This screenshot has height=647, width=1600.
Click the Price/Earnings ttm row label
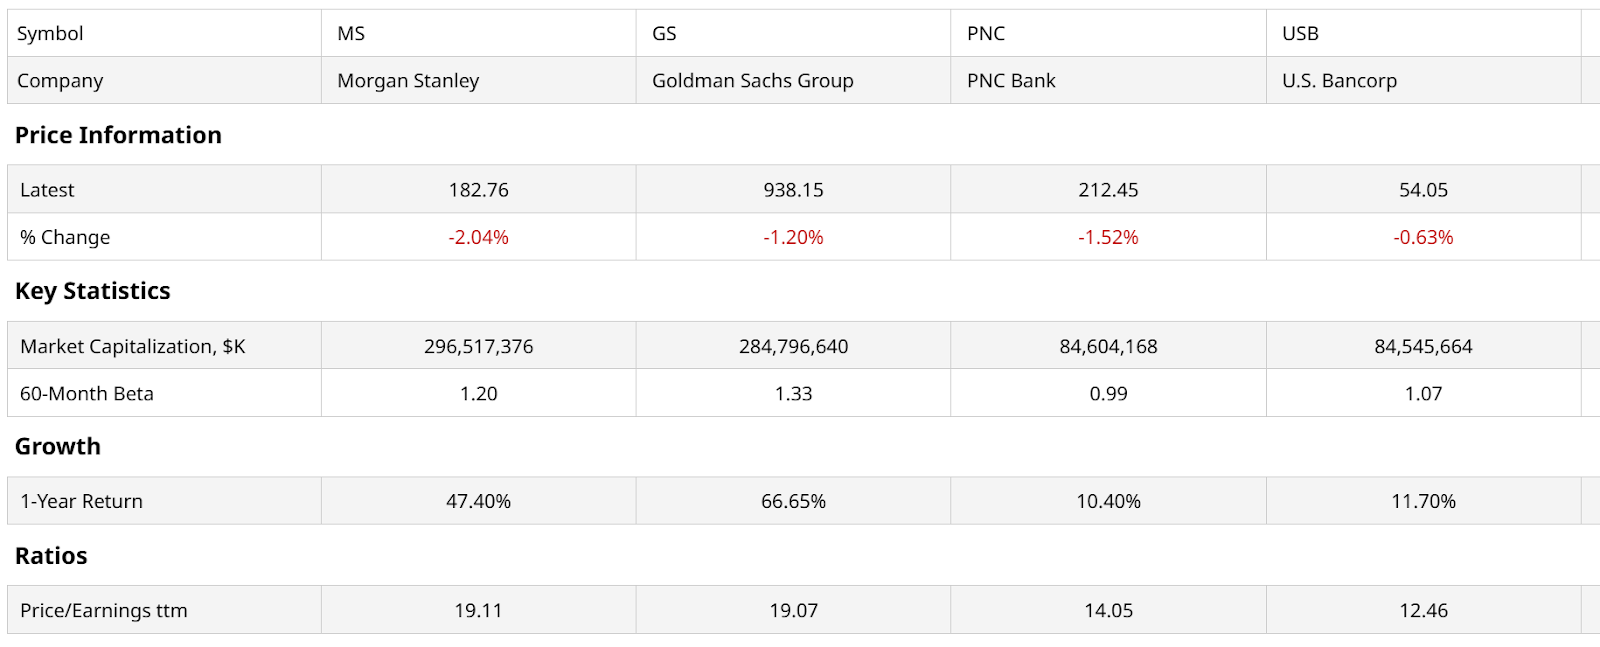point(104,611)
